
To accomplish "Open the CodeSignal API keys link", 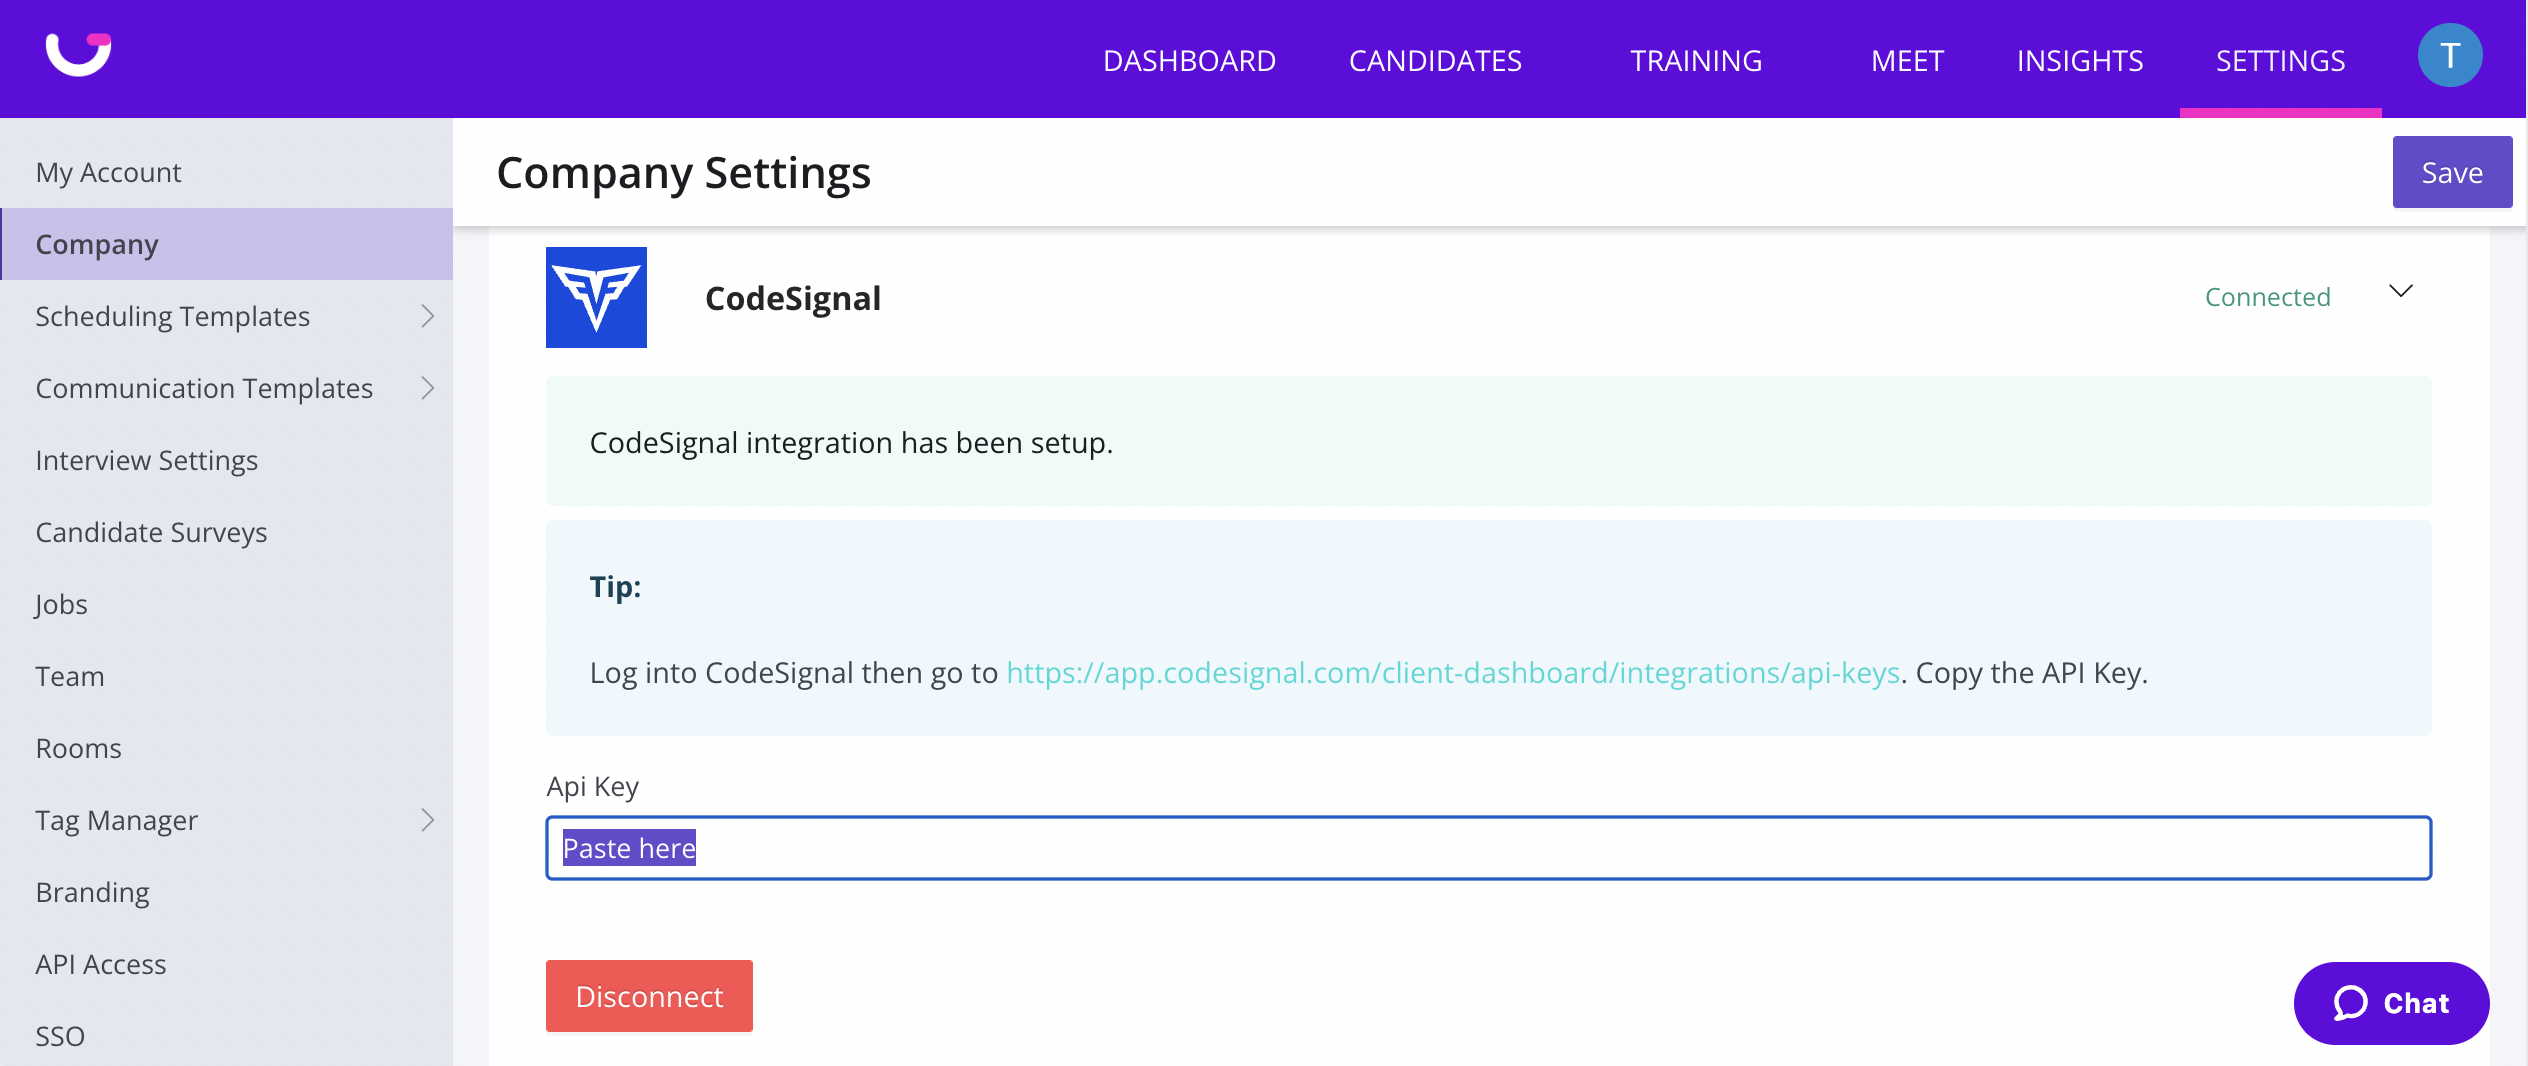I will (x=1452, y=672).
